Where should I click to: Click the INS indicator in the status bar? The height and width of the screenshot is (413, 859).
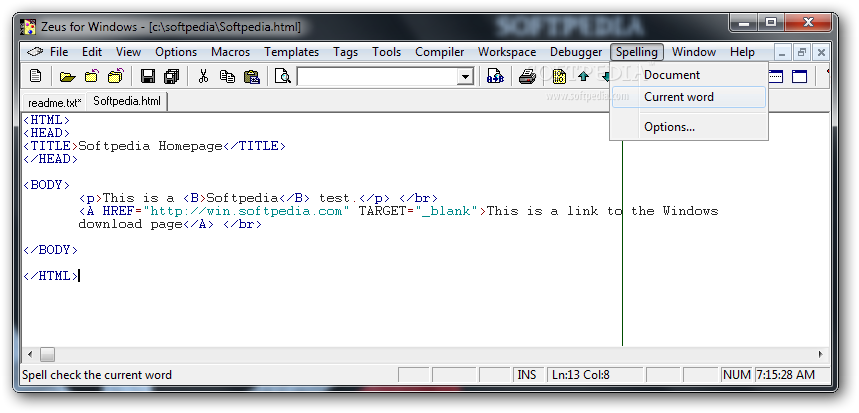[x=527, y=375]
